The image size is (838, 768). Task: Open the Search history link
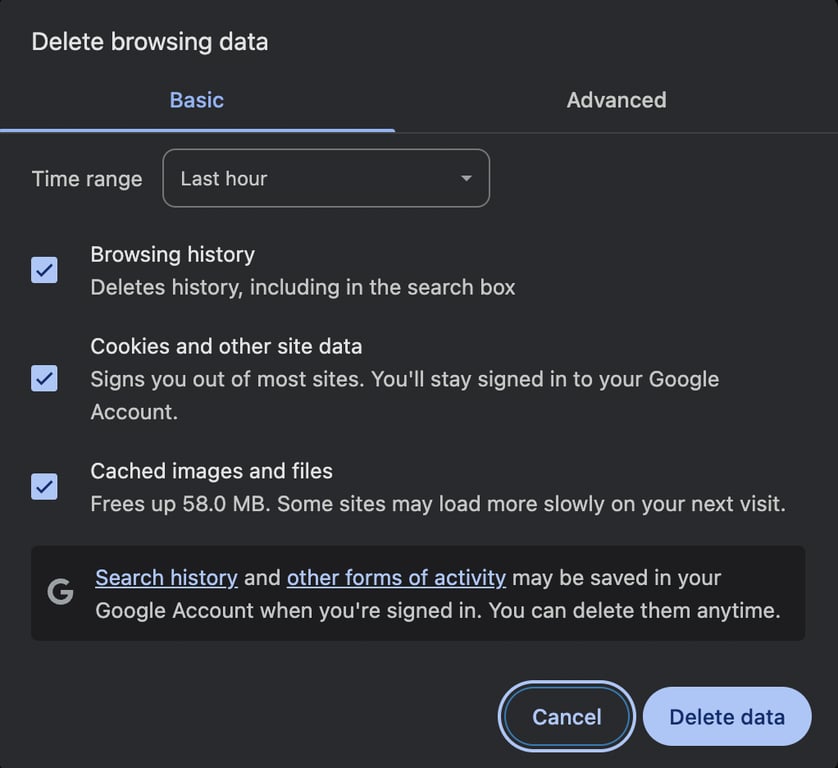click(166, 577)
